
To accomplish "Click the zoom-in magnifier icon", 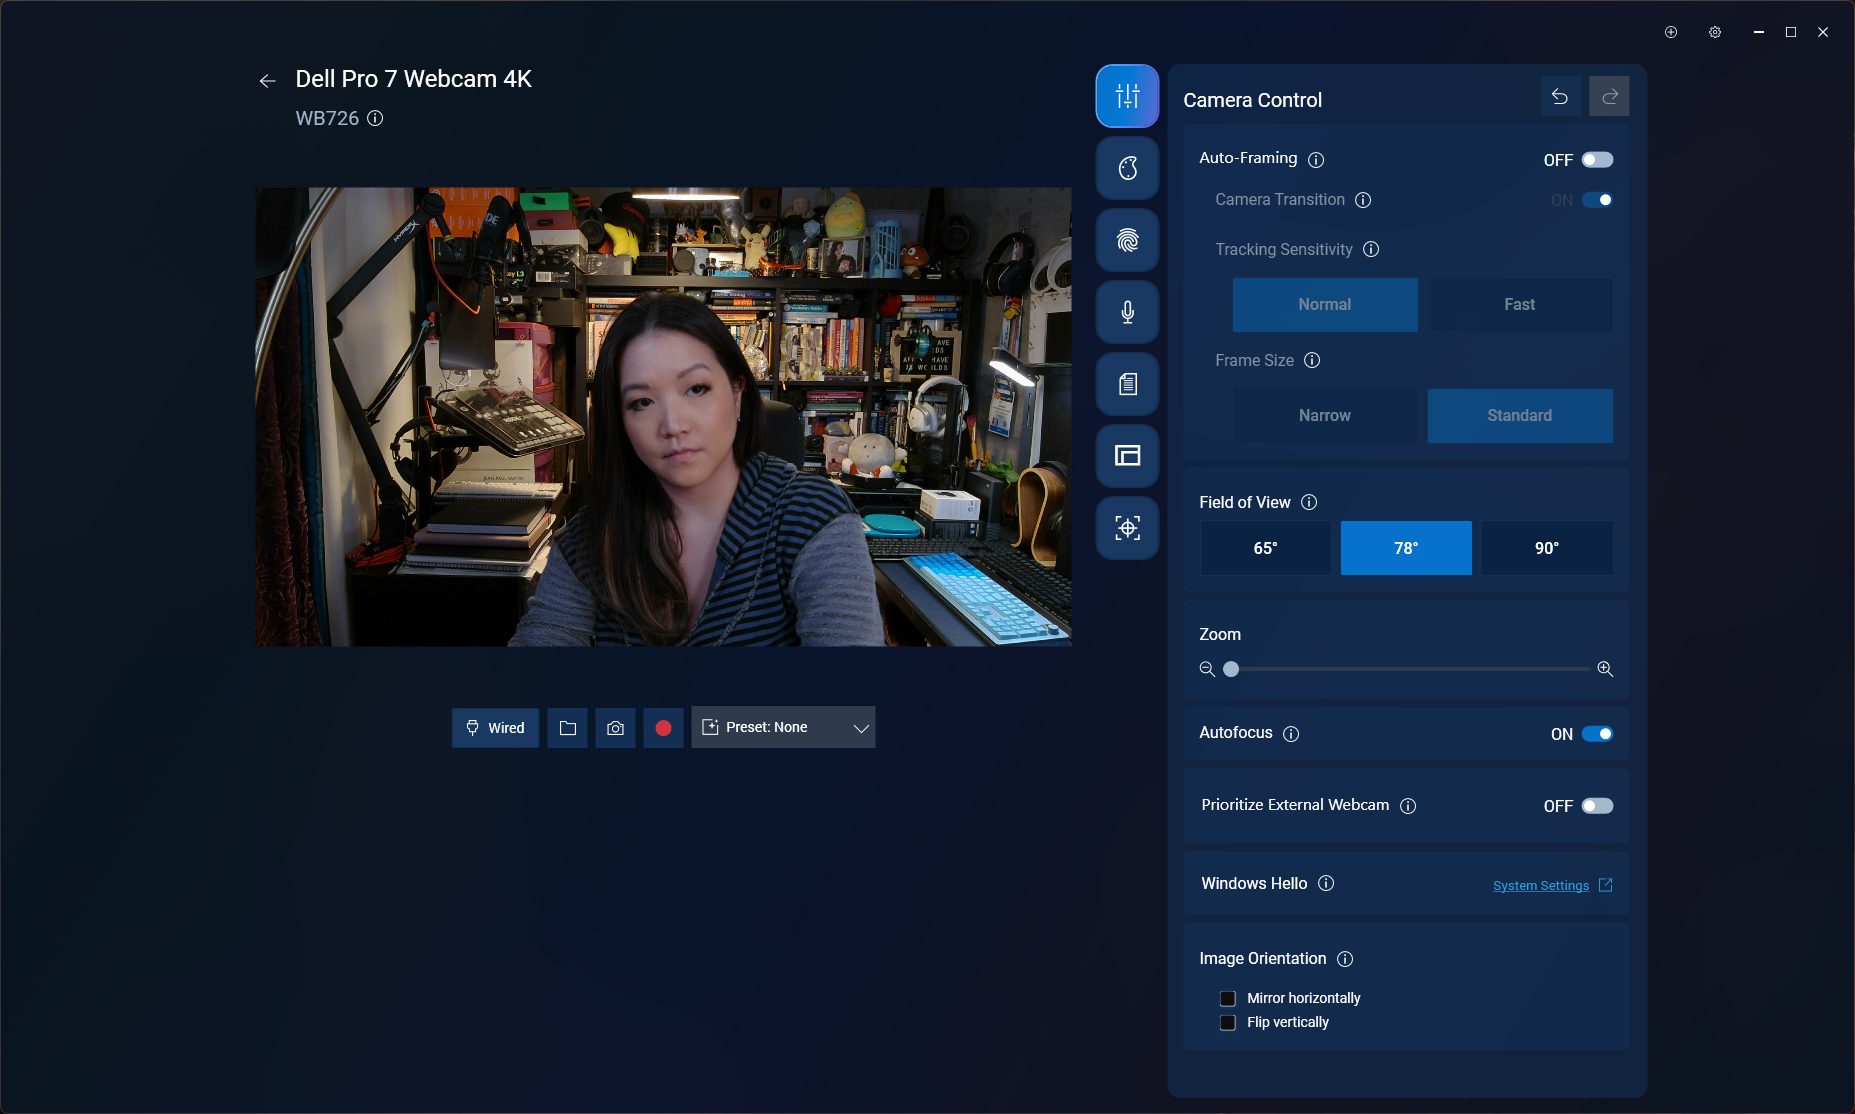I will [x=1605, y=669].
